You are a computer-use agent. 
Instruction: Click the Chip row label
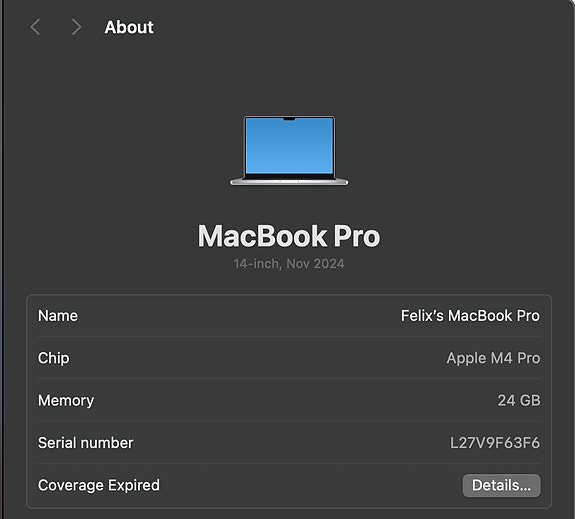pos(54,358)
